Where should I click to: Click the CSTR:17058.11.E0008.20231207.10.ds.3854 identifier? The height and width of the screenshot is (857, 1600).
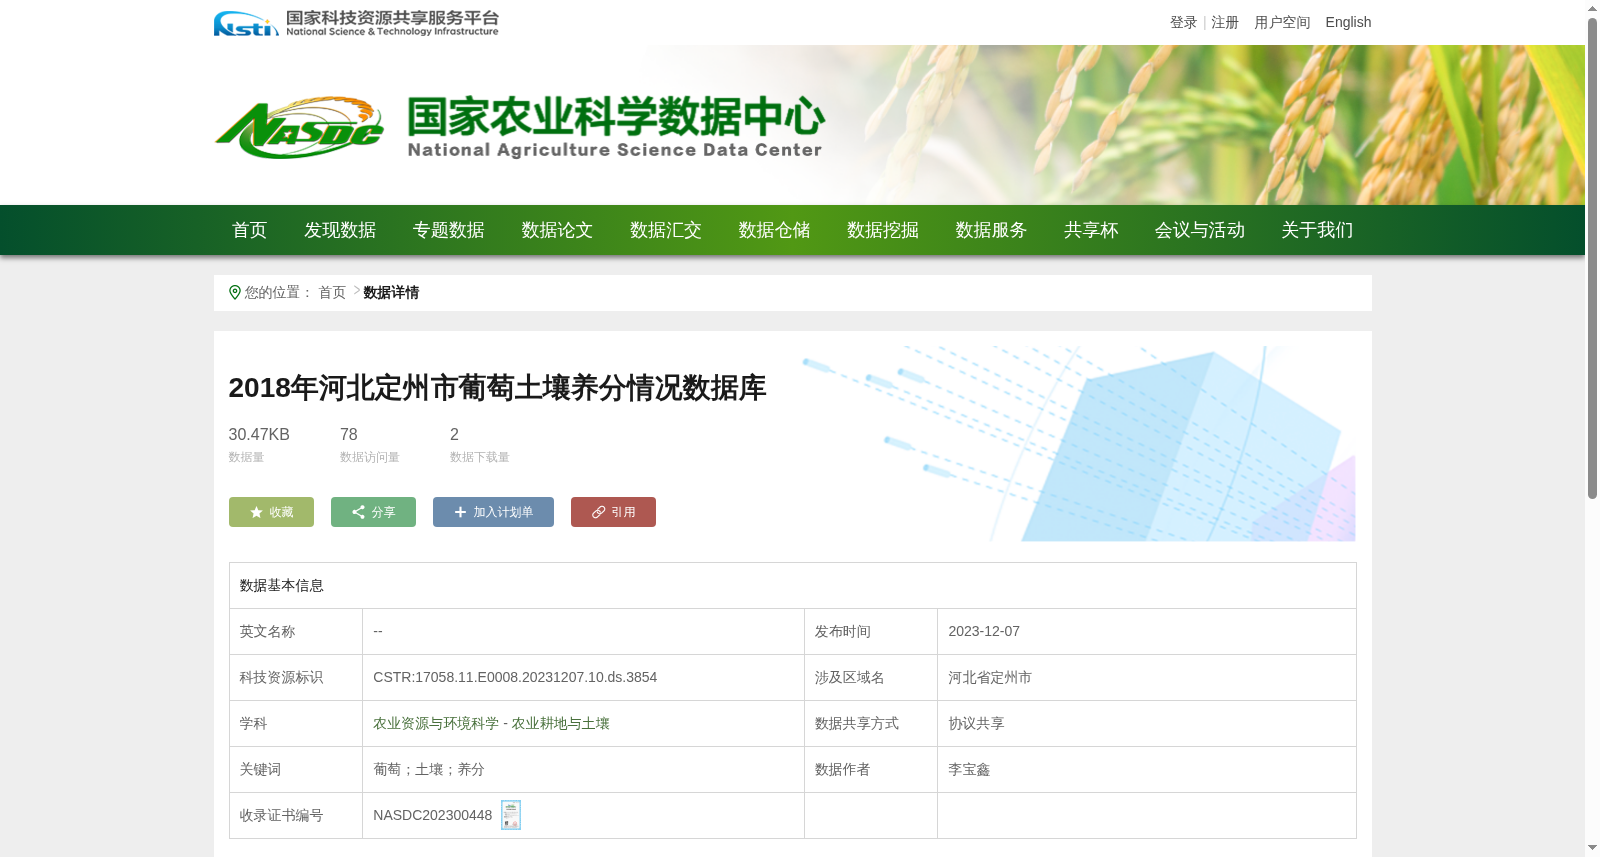pos(515,677)
